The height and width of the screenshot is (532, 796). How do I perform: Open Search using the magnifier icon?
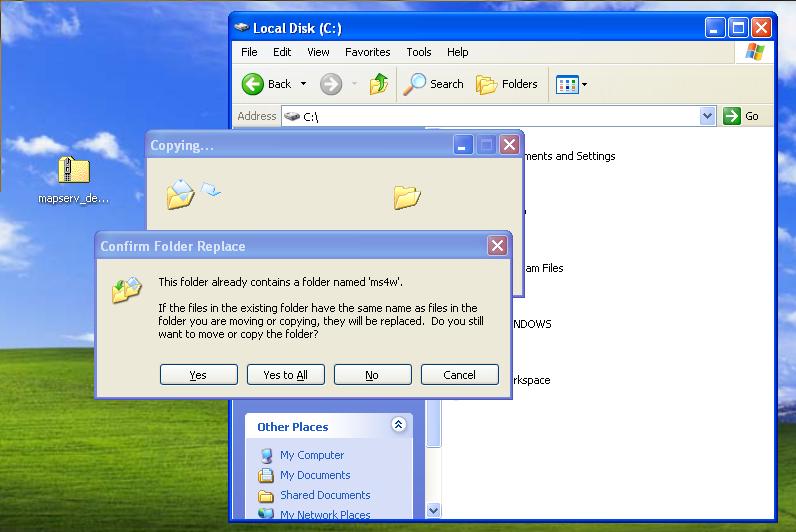click(x=415, y=84)
